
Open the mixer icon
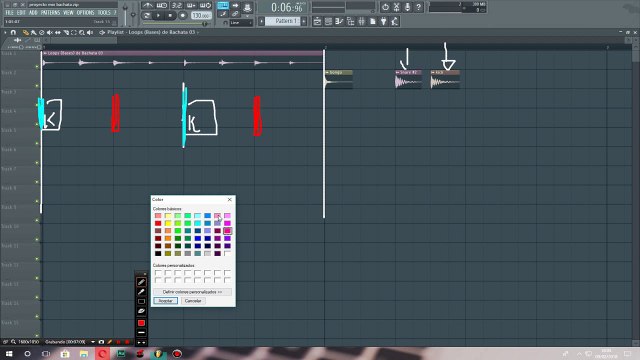tap(361, 21)
